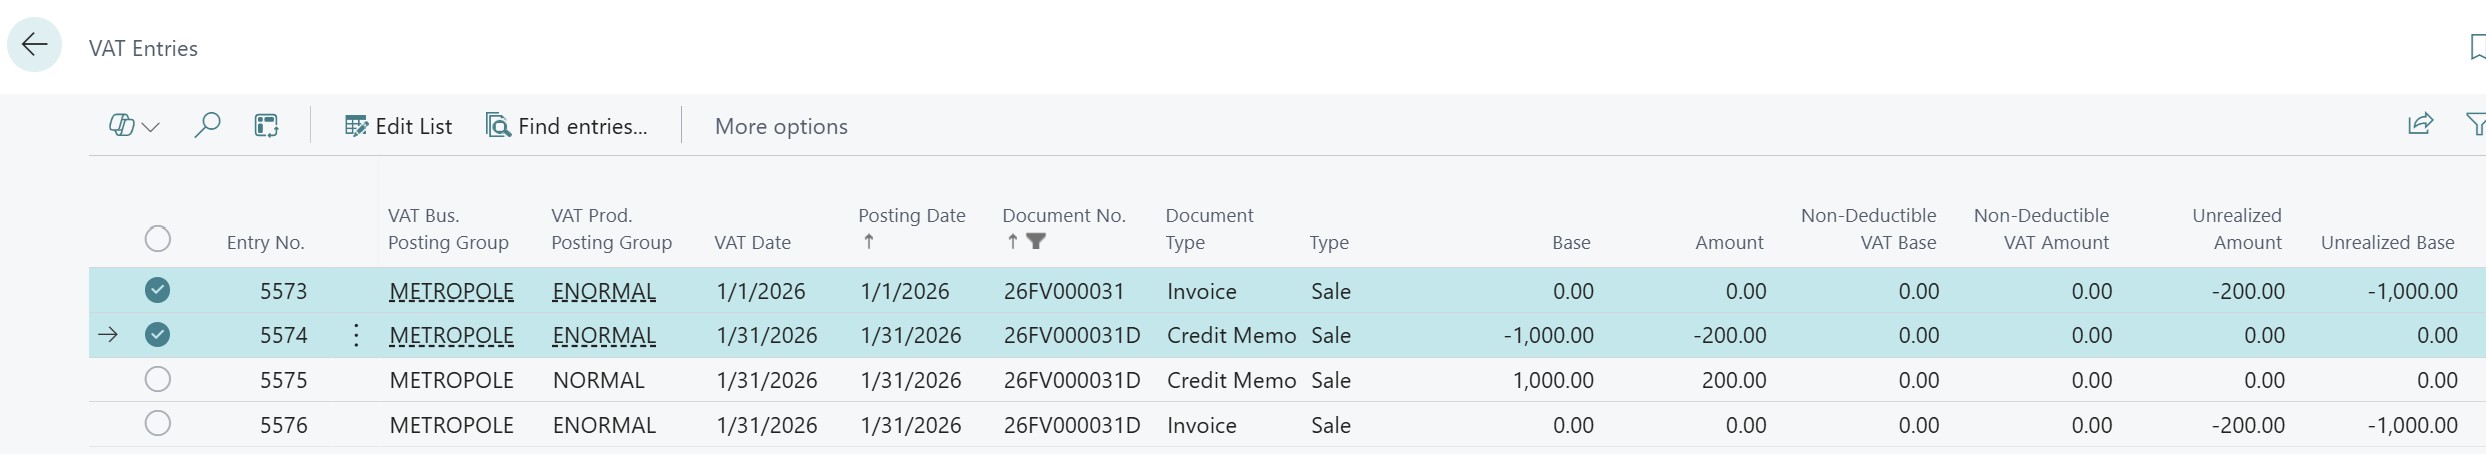Toggle select-all rows circle in header

pos(158,239)
